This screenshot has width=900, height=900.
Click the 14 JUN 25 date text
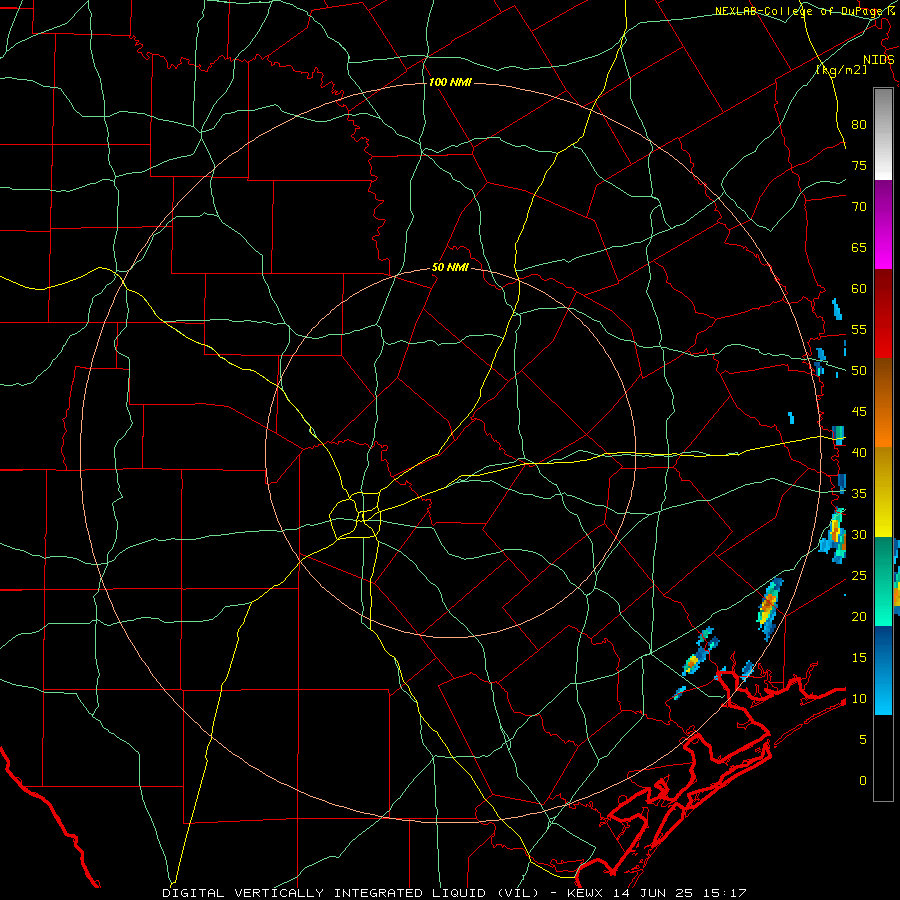[x=655, y=893]
